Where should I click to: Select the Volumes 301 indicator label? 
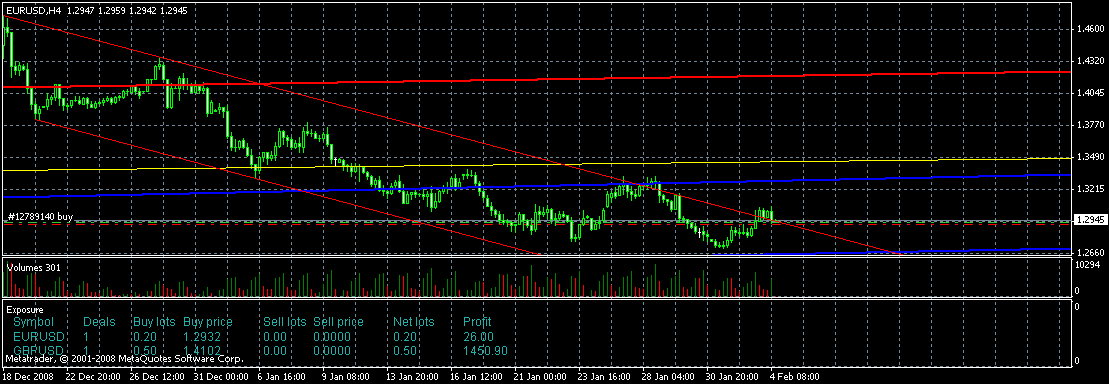click(33, 267)
